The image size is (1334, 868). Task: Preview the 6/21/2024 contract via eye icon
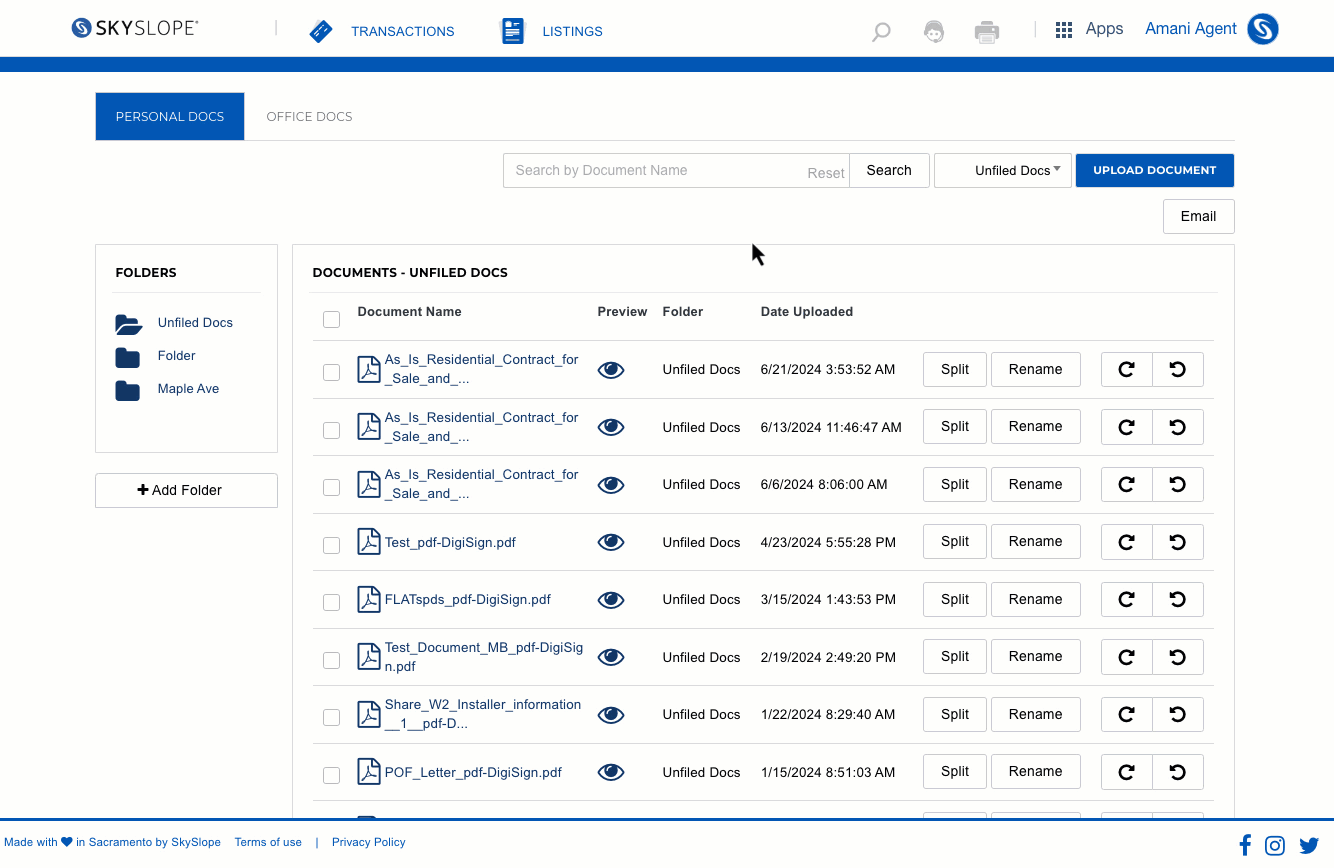[x=611, y=370]
